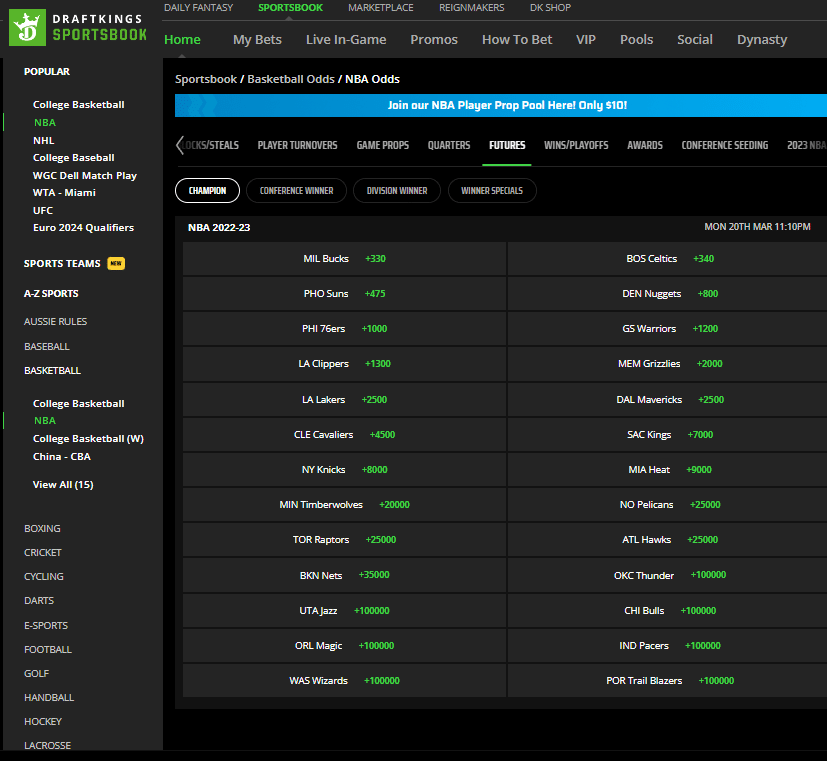Open the Promos page

(434, 40)
